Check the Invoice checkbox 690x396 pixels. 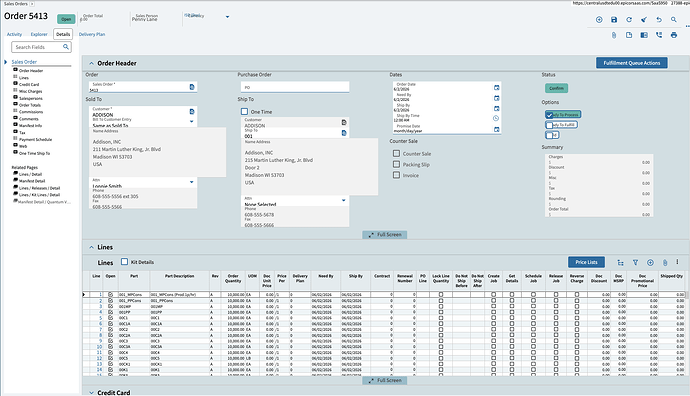396,175
